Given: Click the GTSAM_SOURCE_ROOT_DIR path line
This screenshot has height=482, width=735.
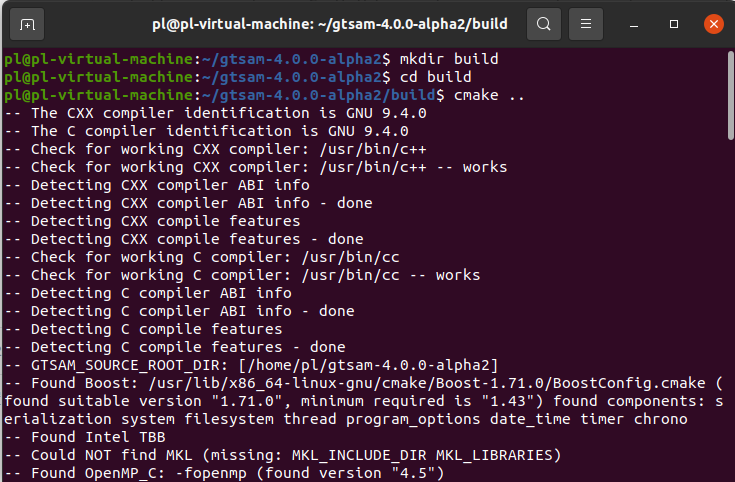Looking at the screenshot, I should (250, 365).
